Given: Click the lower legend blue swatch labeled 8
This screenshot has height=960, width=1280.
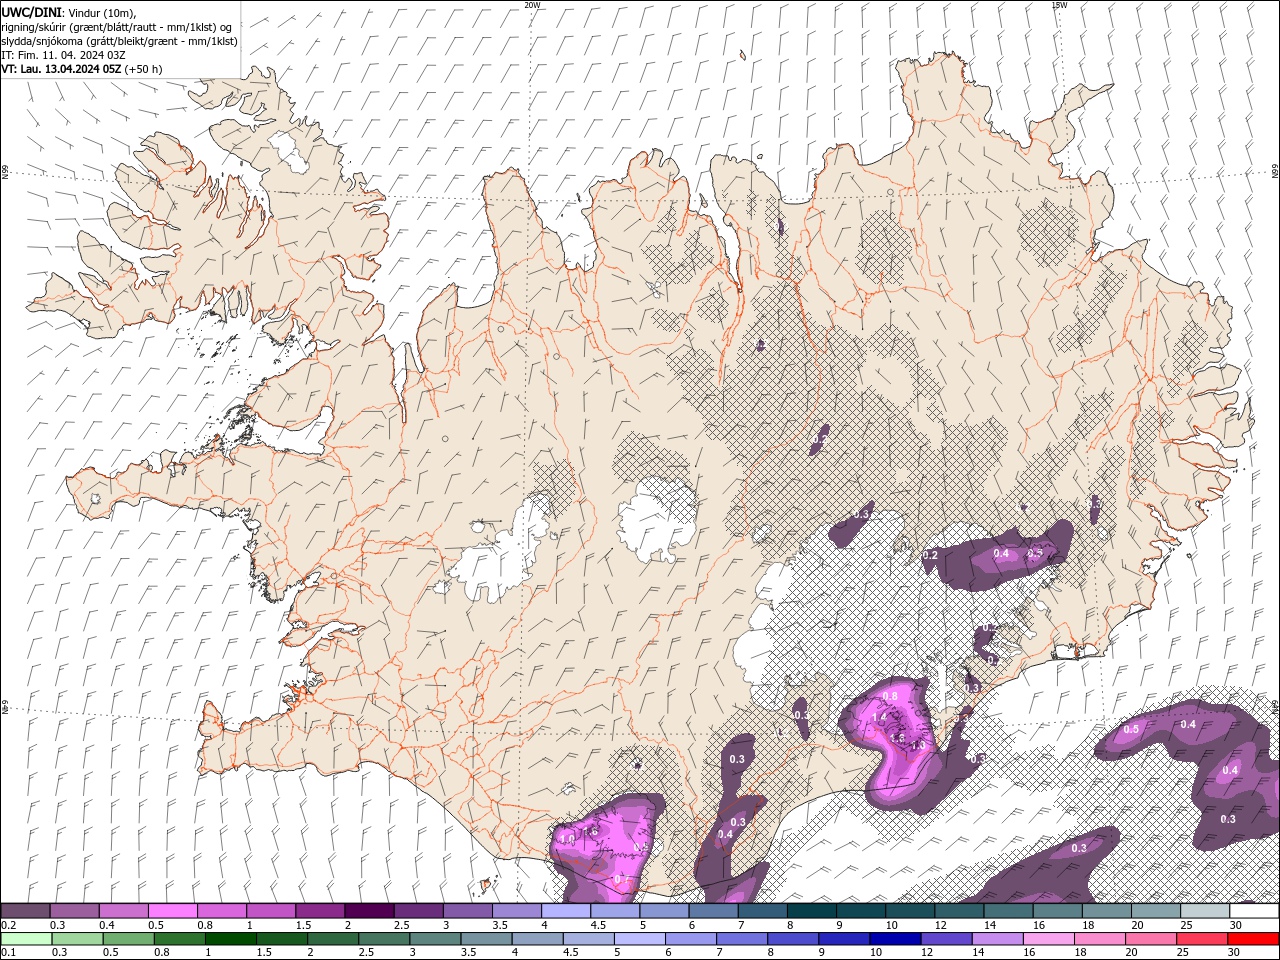Looking at the screenshot, I should tap(792, 939).
